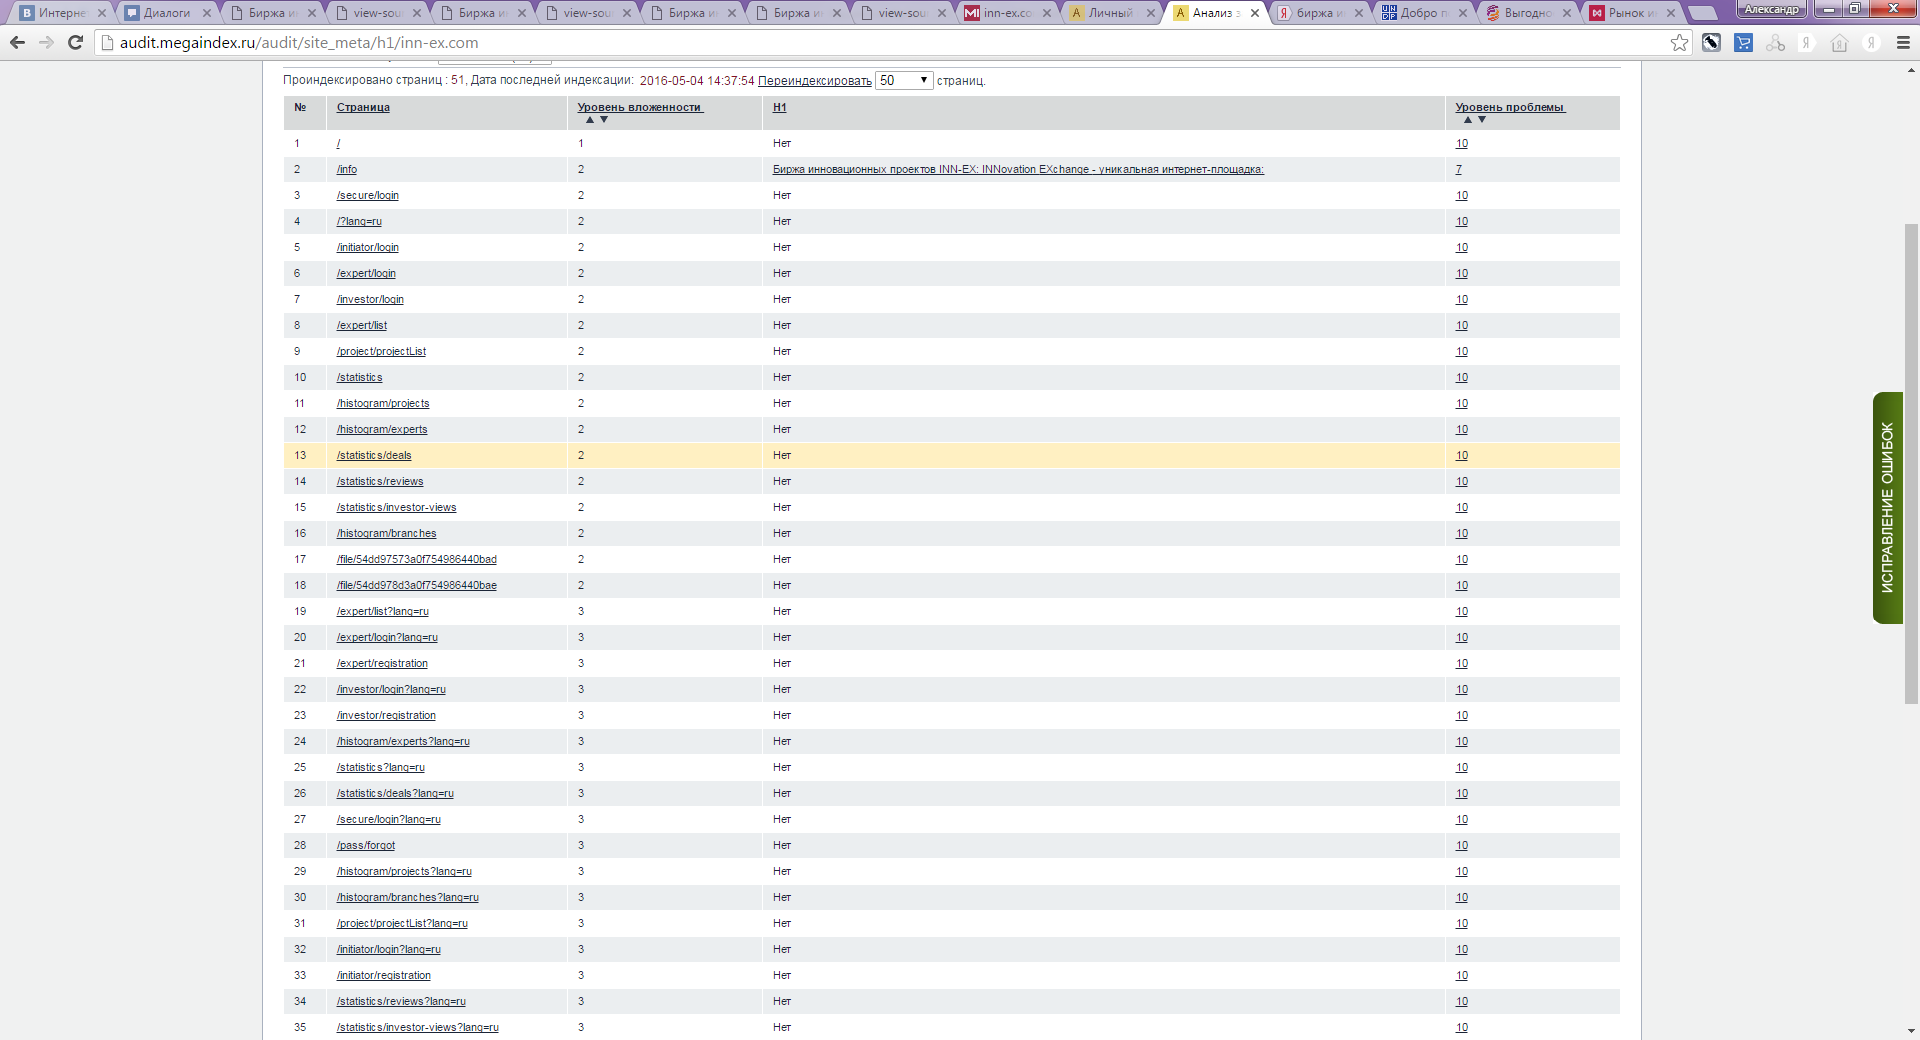Switch to the Личный tab
Viewport: 1920px width, 1040px height.
tap(1110, 13)
